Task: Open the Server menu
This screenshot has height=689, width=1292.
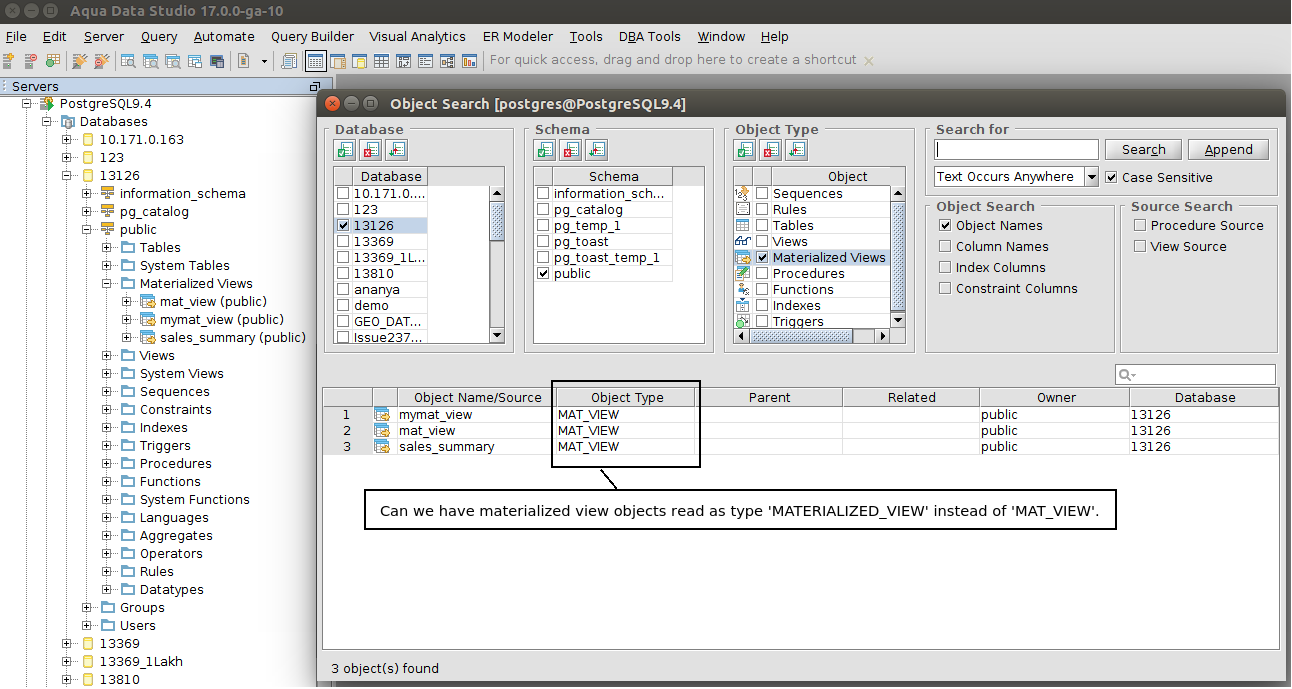Action: point(104,36)
